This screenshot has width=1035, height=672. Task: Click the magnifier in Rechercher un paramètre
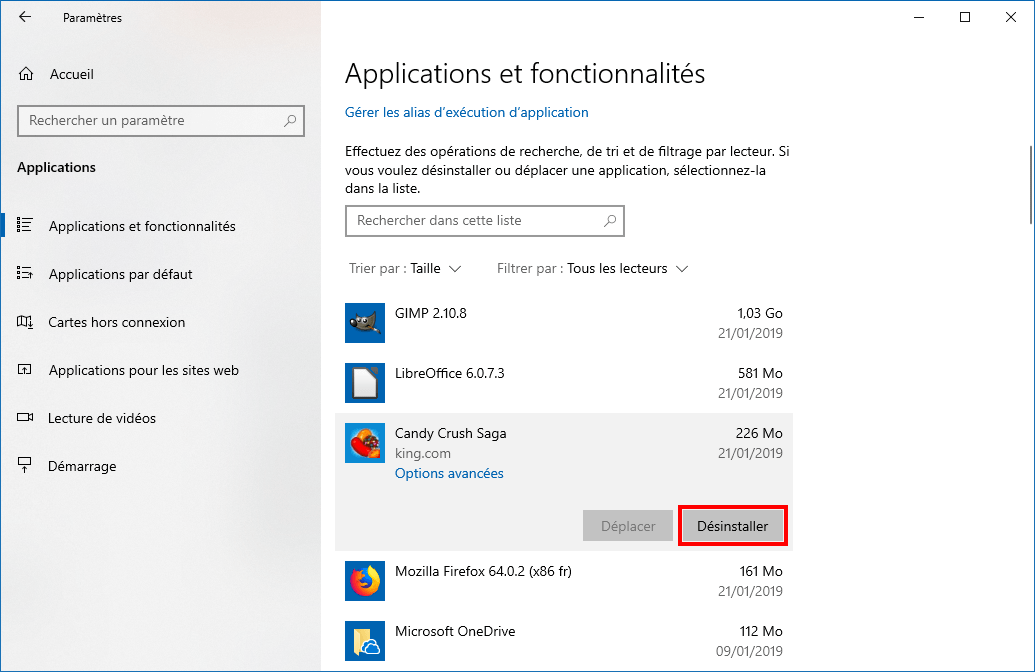290,121
